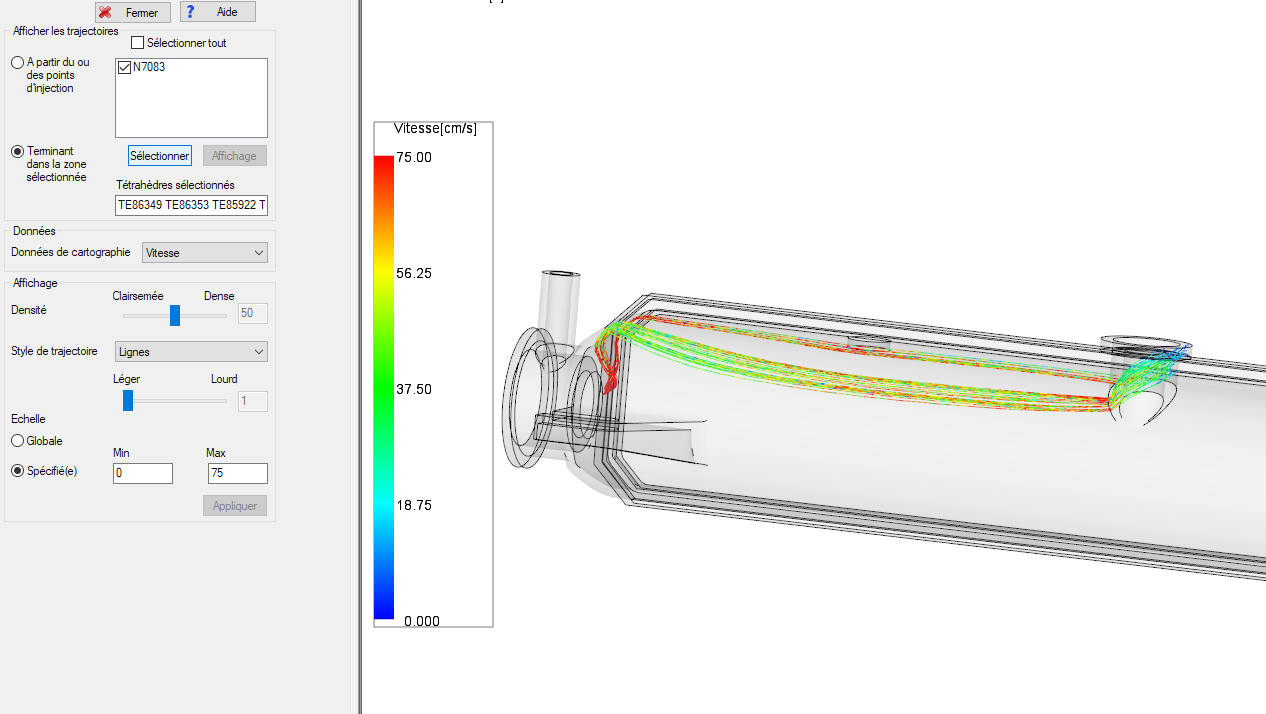
Task: Click the Tétraèdres sélectionnés text field
Action: click(191, 205)
